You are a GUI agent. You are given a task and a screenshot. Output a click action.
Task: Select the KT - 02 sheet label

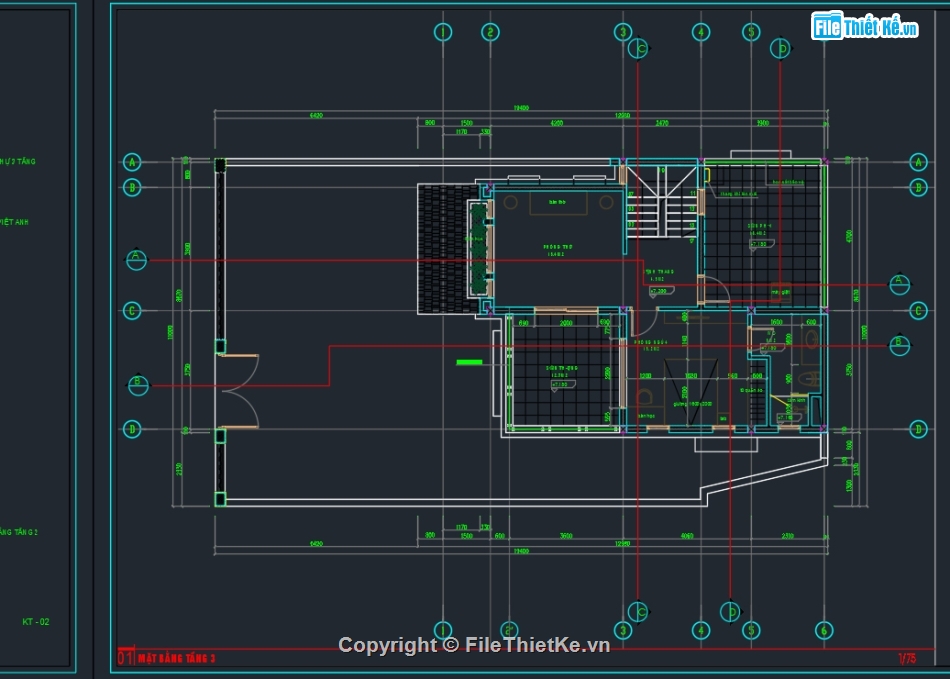(x=36, y=622)
